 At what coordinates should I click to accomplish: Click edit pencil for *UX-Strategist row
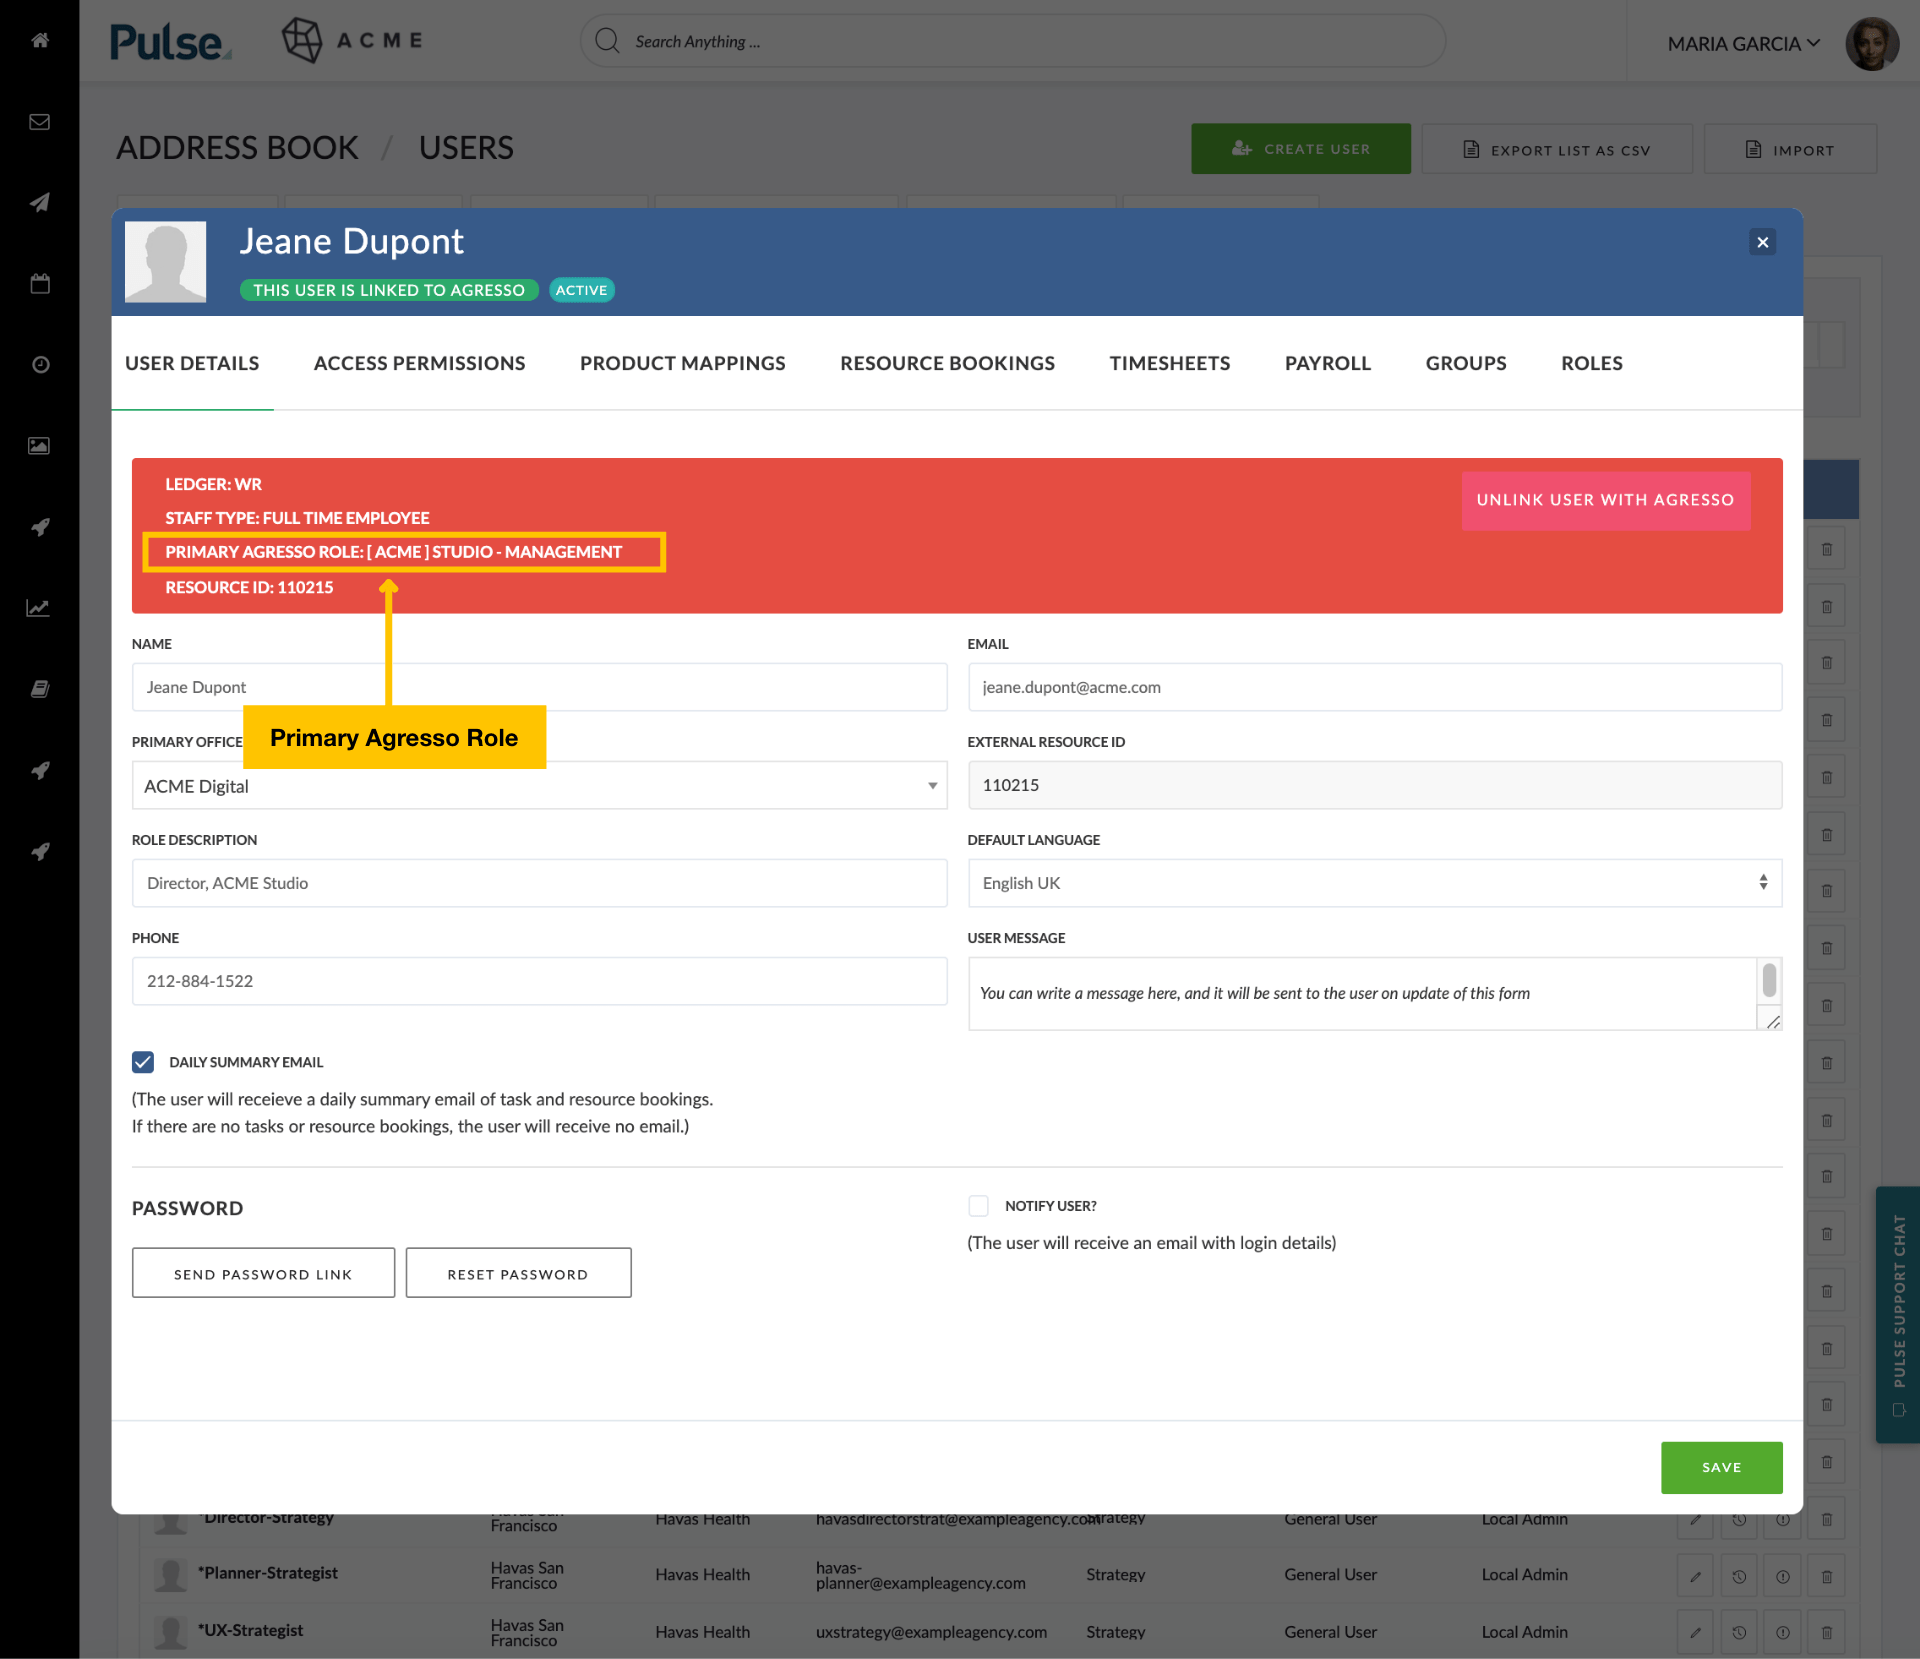click(x=1695, y=1632)
